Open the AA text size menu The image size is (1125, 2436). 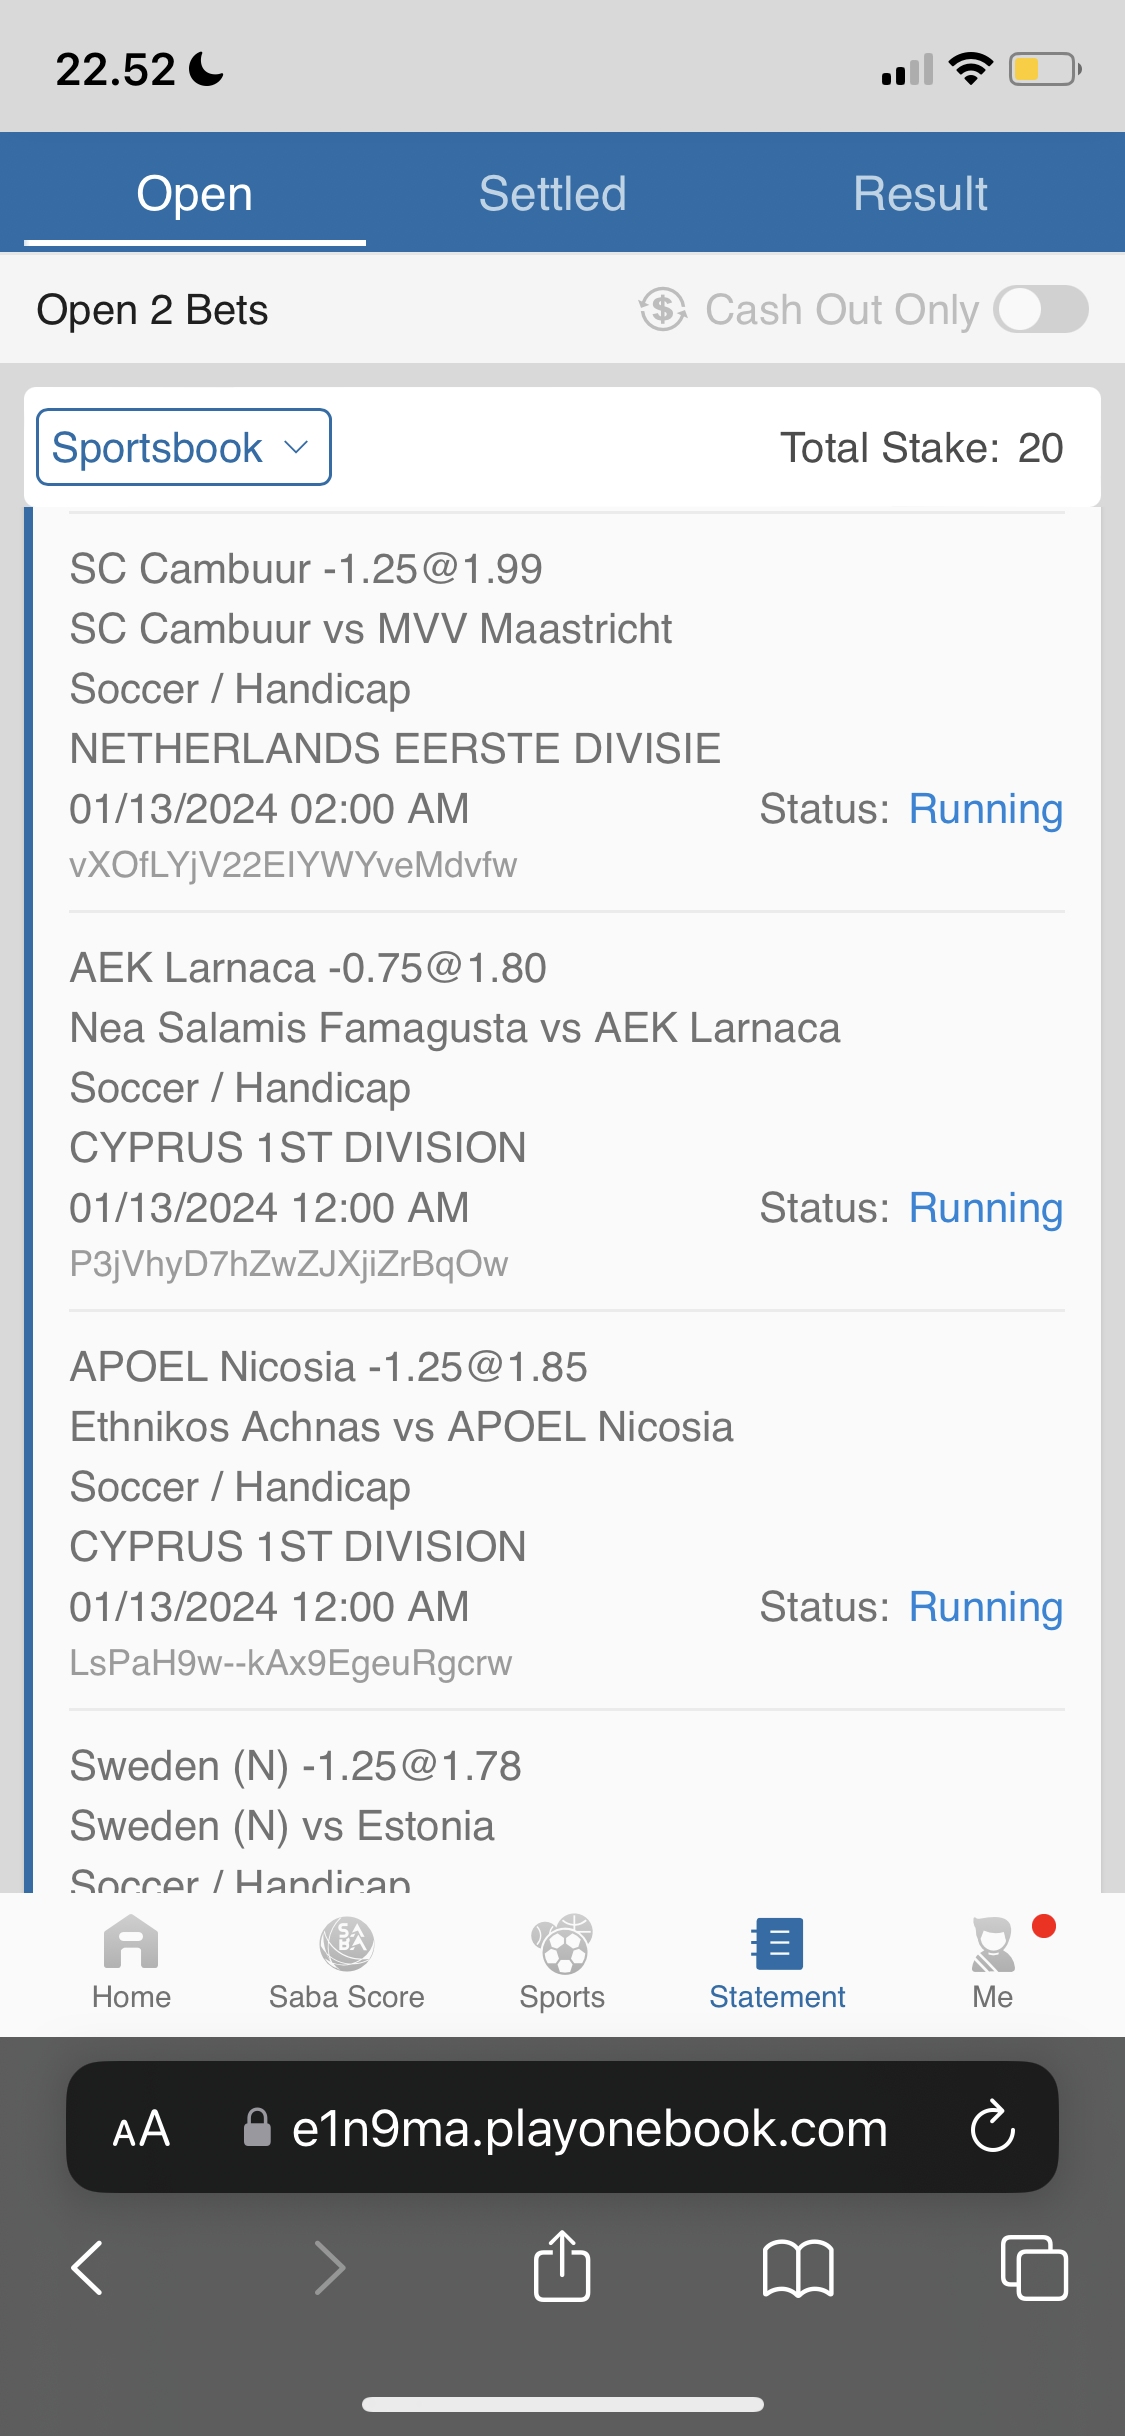click(x=141, y=2129)
